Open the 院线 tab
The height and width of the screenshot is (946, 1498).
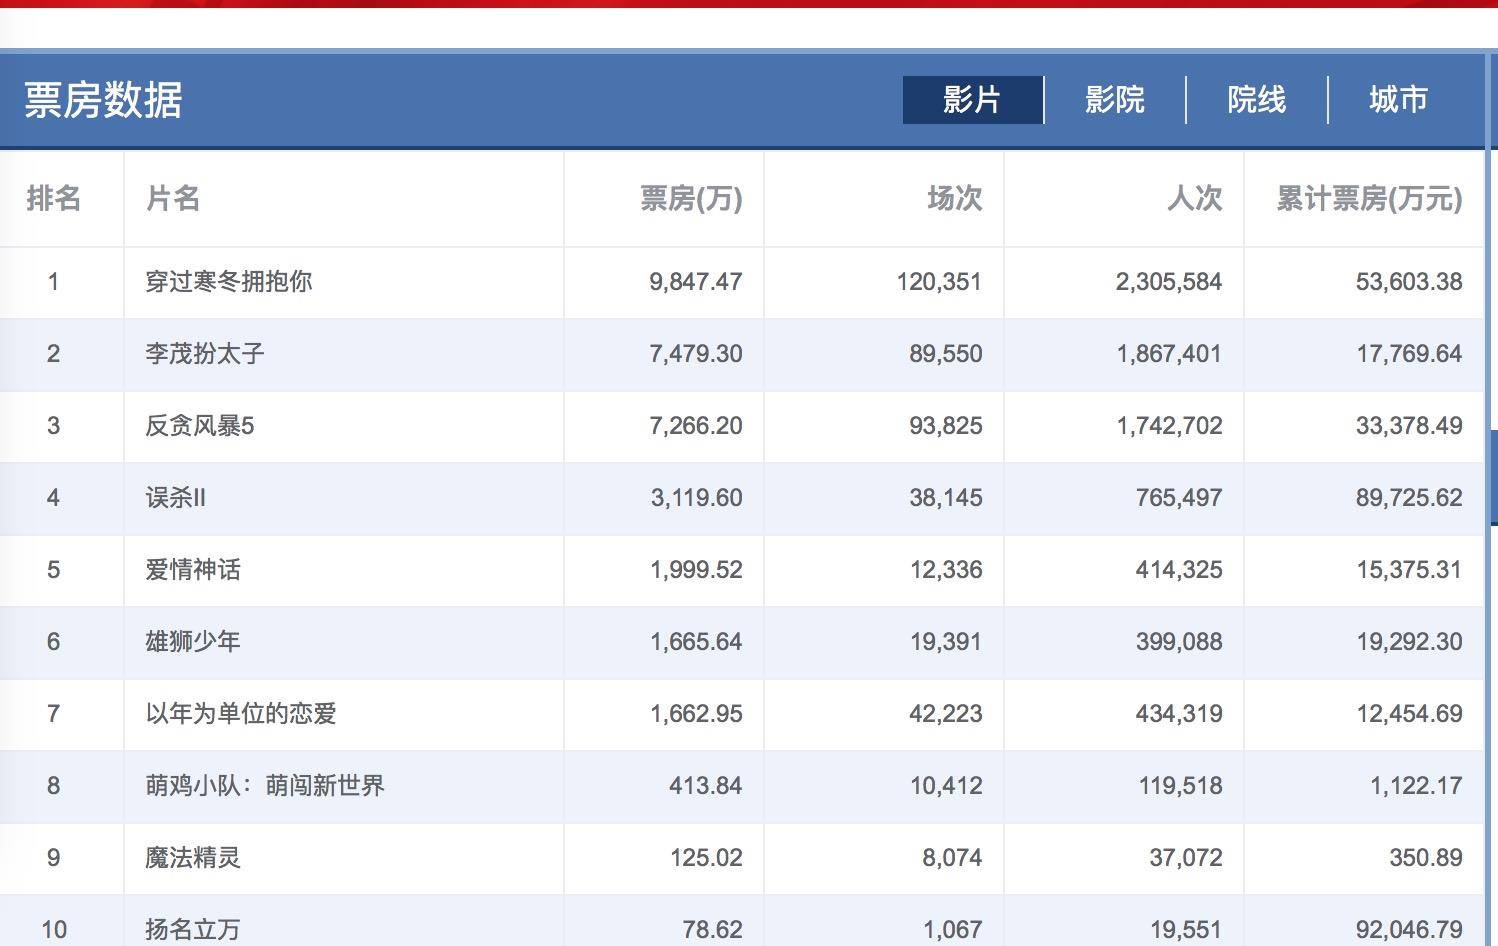click(x=1257, y=100)
